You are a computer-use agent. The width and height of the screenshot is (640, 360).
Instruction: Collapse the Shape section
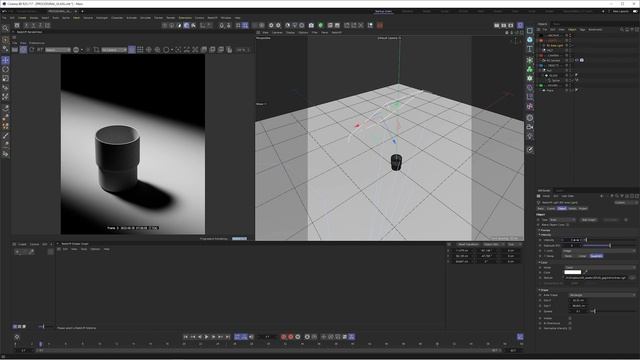point(544,290)
